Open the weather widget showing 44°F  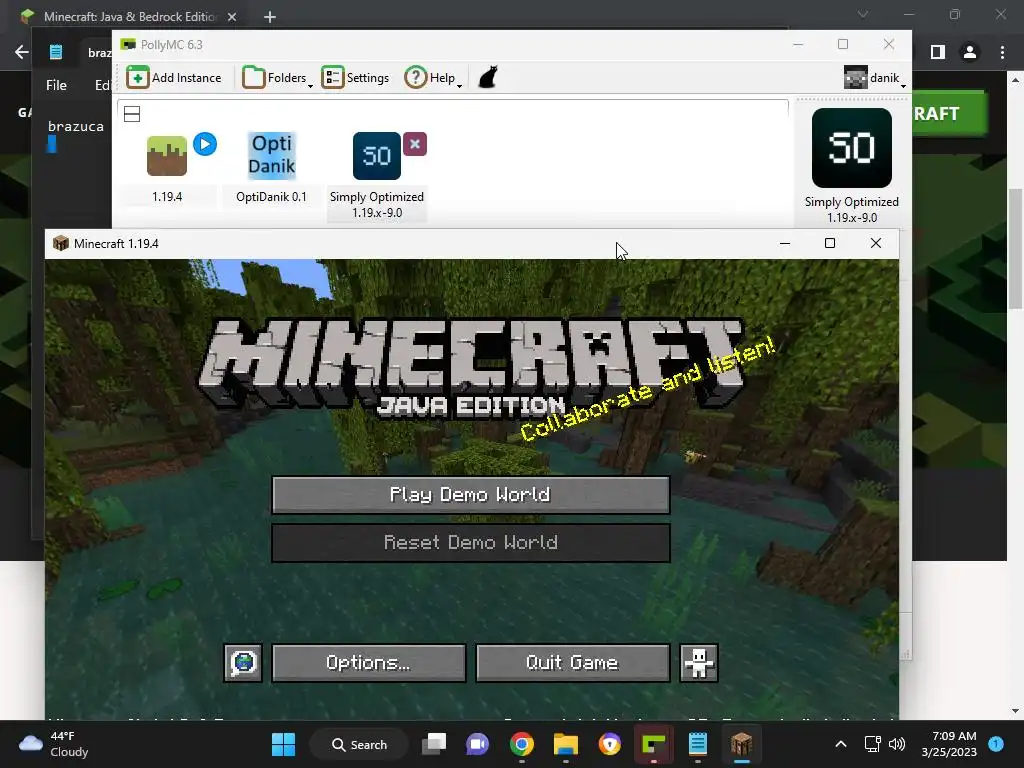point(54,744)
